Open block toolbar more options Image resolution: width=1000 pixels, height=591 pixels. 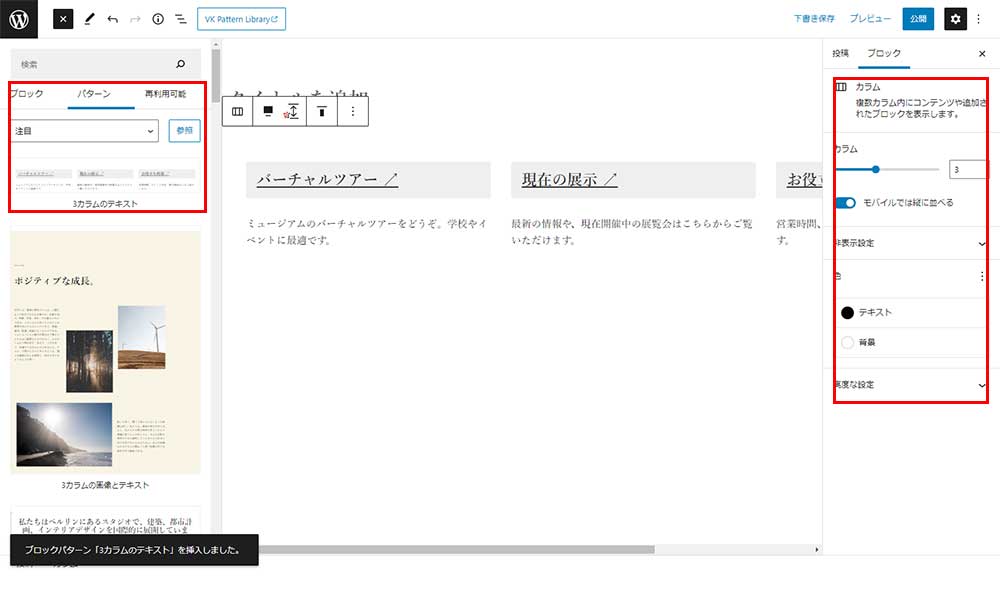(353, 112)
